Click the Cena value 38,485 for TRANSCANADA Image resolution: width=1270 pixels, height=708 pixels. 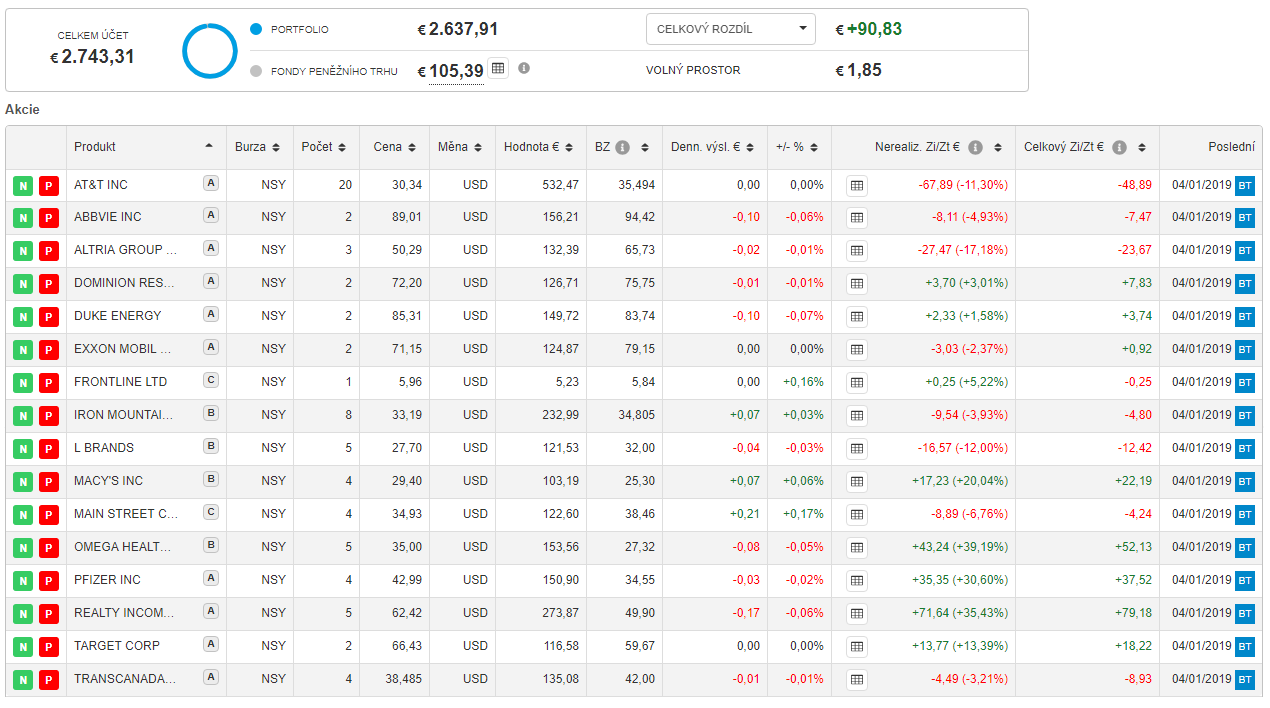pos(402,679)
